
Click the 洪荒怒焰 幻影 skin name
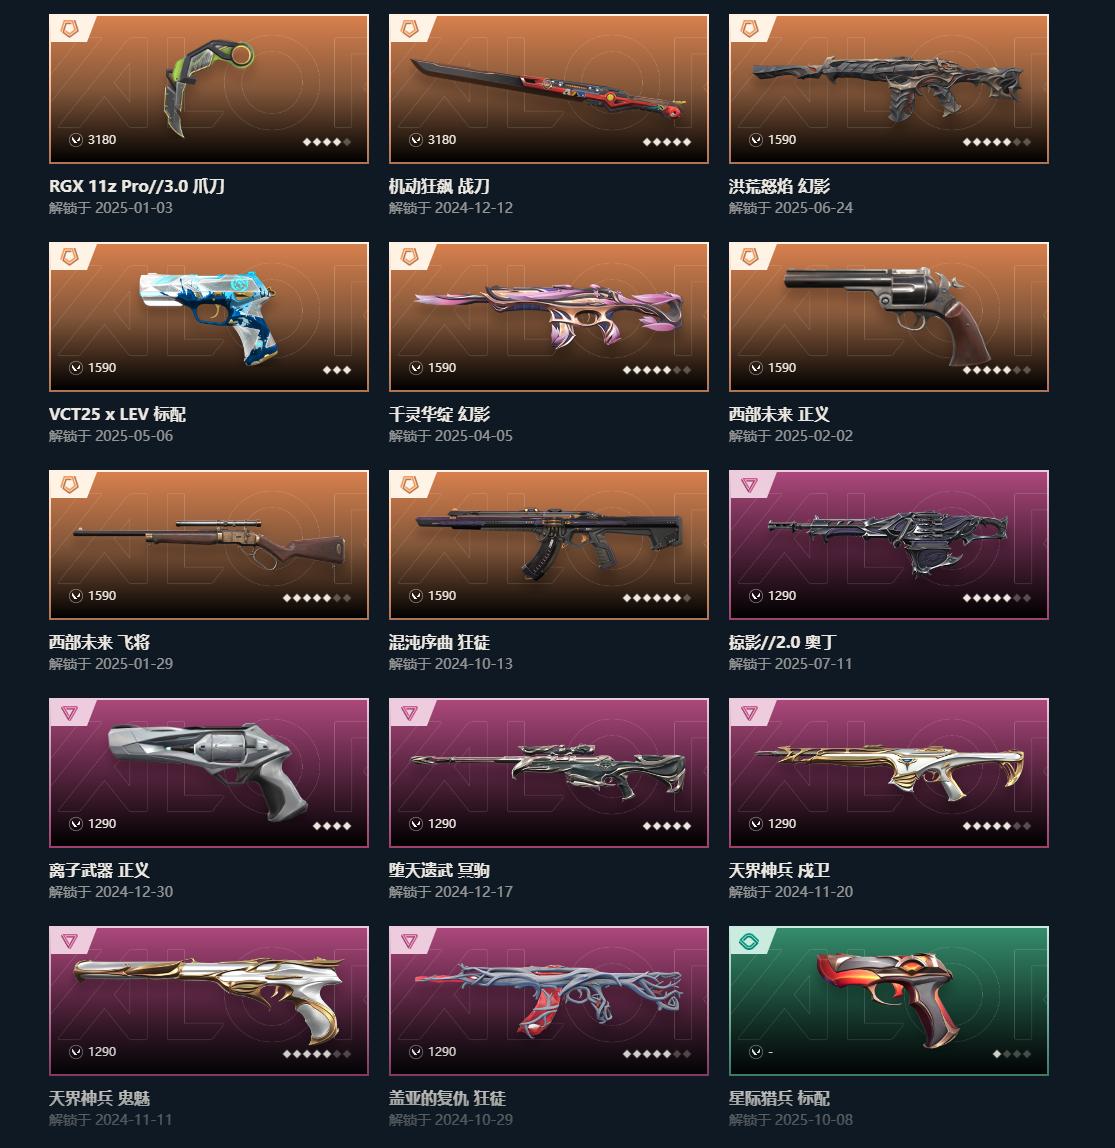coord(779,186)
